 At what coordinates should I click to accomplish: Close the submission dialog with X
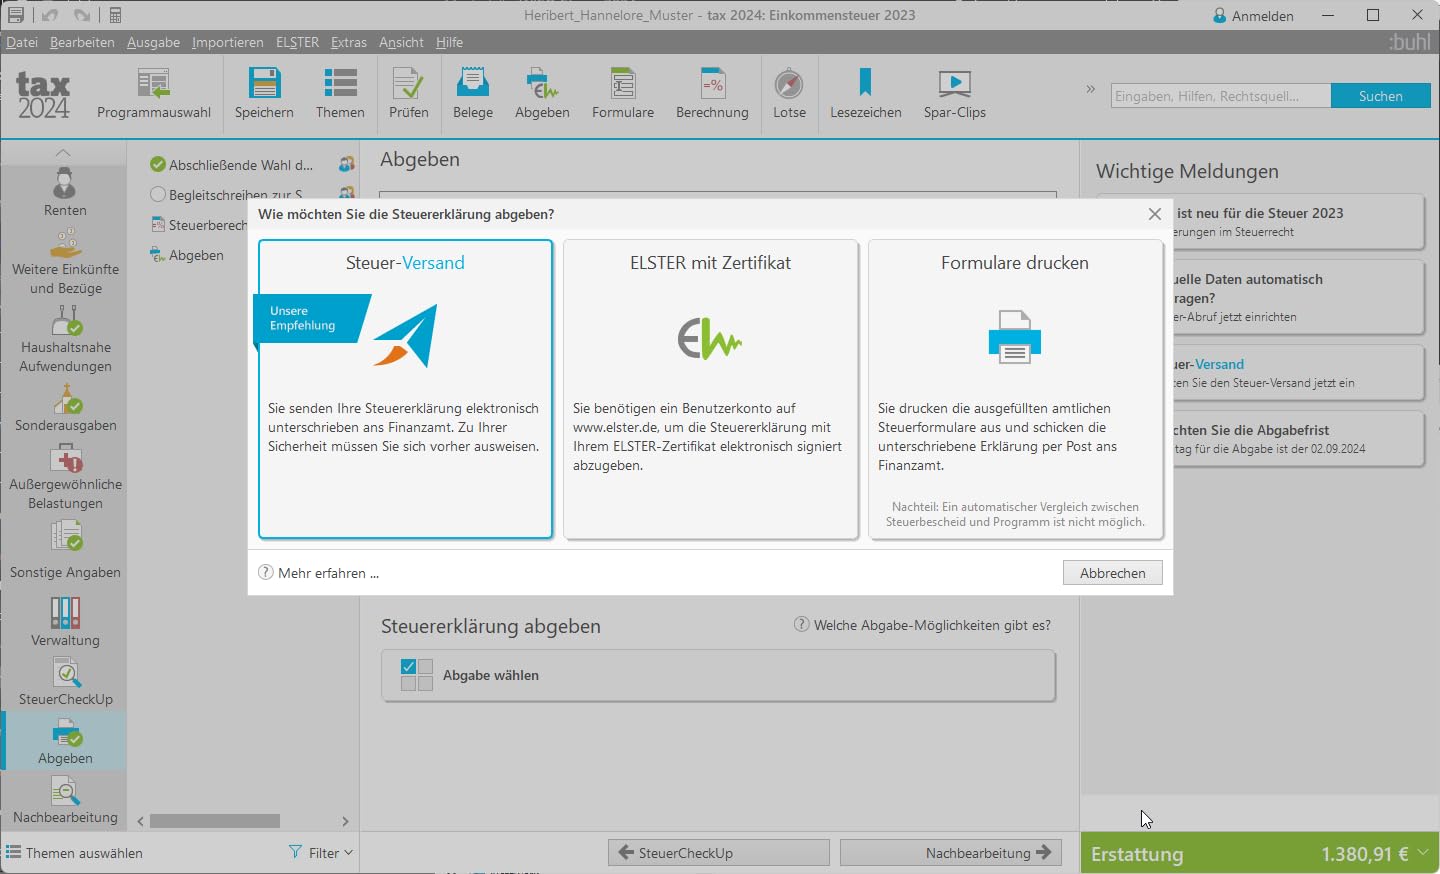coord(1155,214)
